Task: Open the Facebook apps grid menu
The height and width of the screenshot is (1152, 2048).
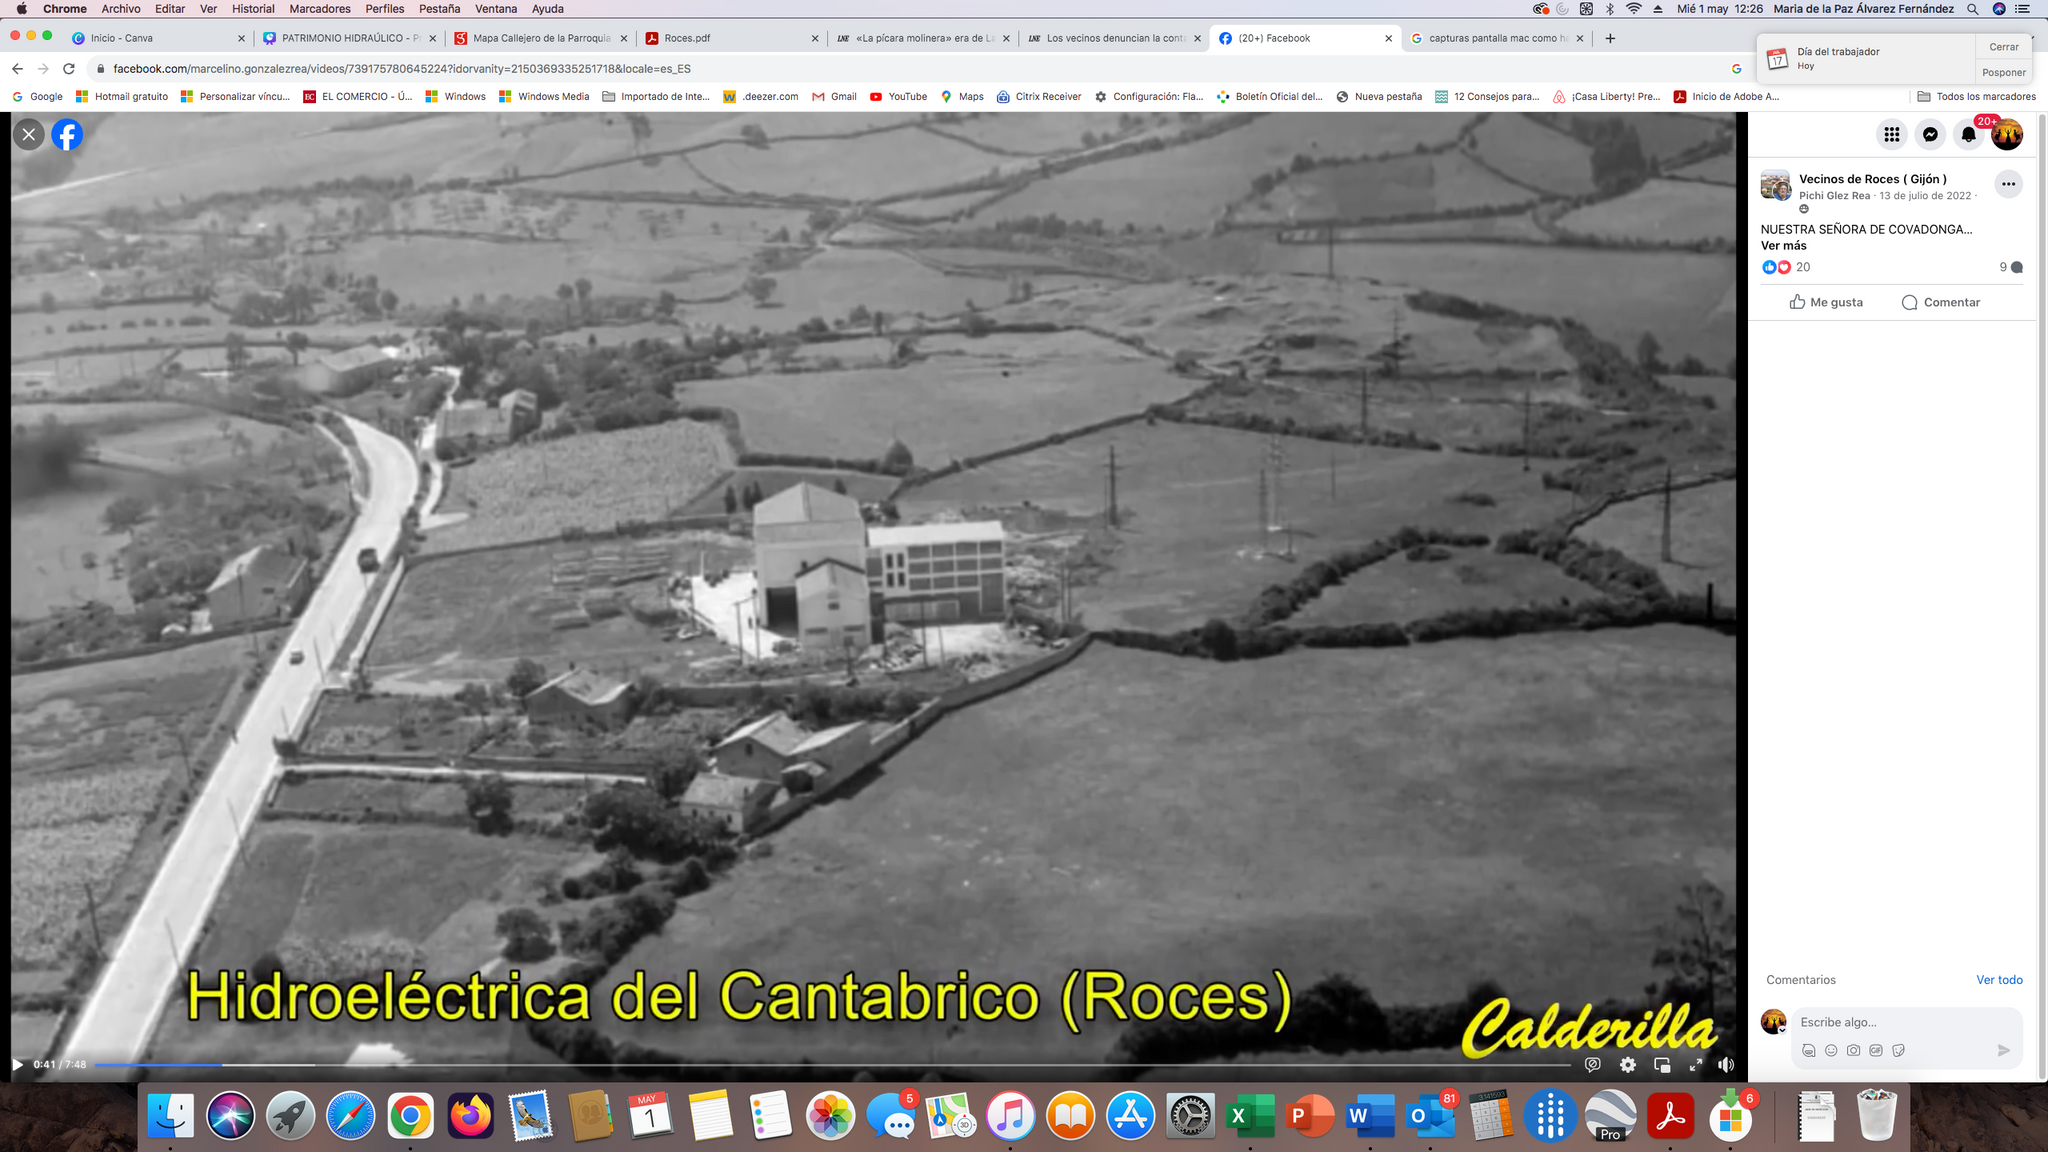Action: click(1891, 135)
